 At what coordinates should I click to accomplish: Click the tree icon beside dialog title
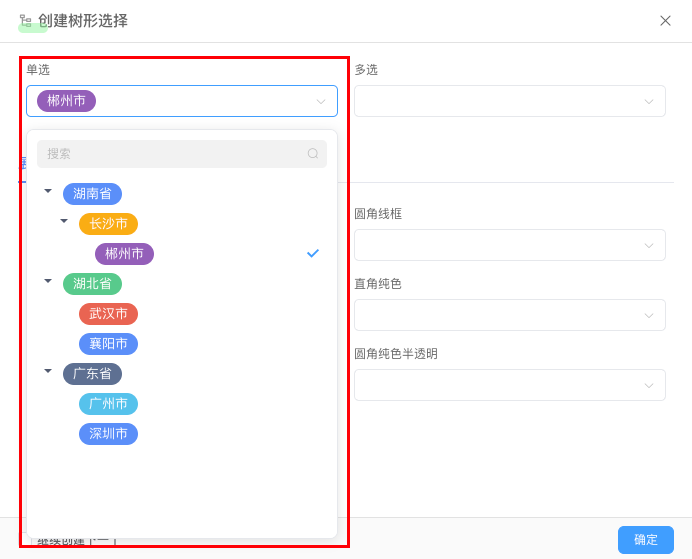point(26,20)
